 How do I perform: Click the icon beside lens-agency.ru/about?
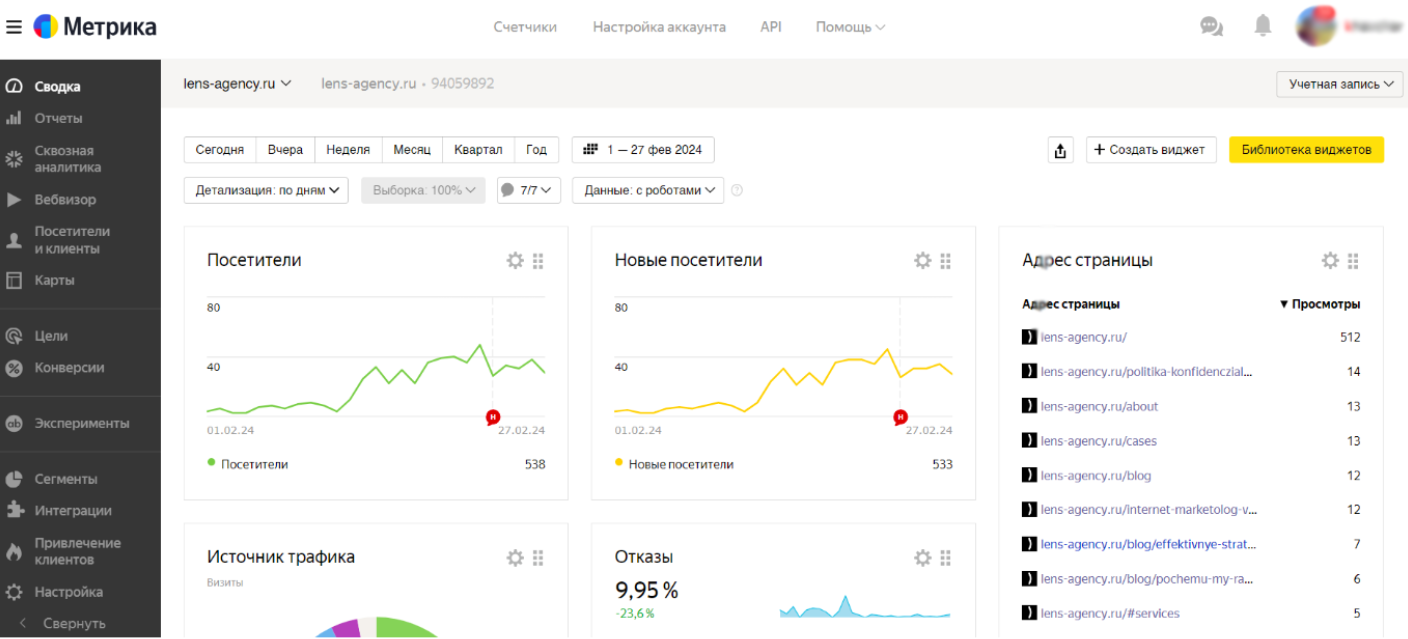pyautogui.click(x=1029, y=406)
